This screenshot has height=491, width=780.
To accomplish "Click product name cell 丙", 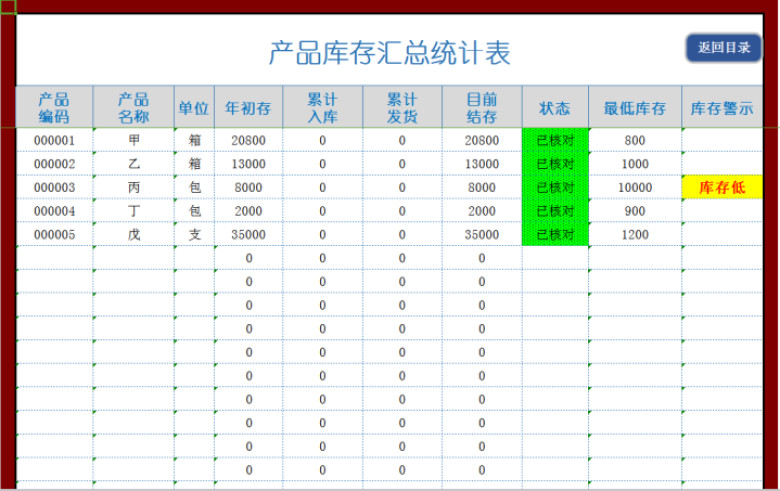I will click(x=133, y=188).
